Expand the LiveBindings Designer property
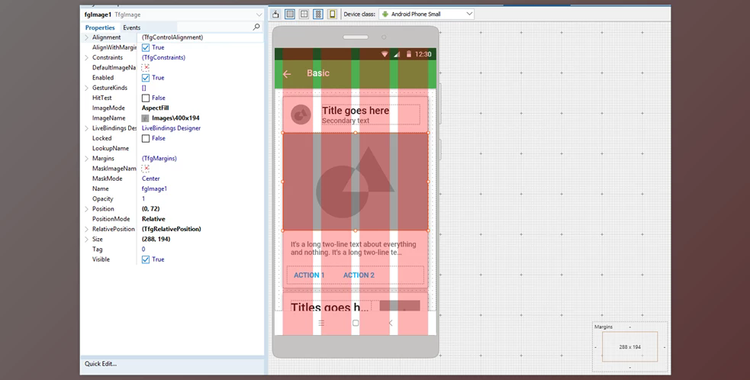This screenshot has width=750, height=380. click(87, 128)
